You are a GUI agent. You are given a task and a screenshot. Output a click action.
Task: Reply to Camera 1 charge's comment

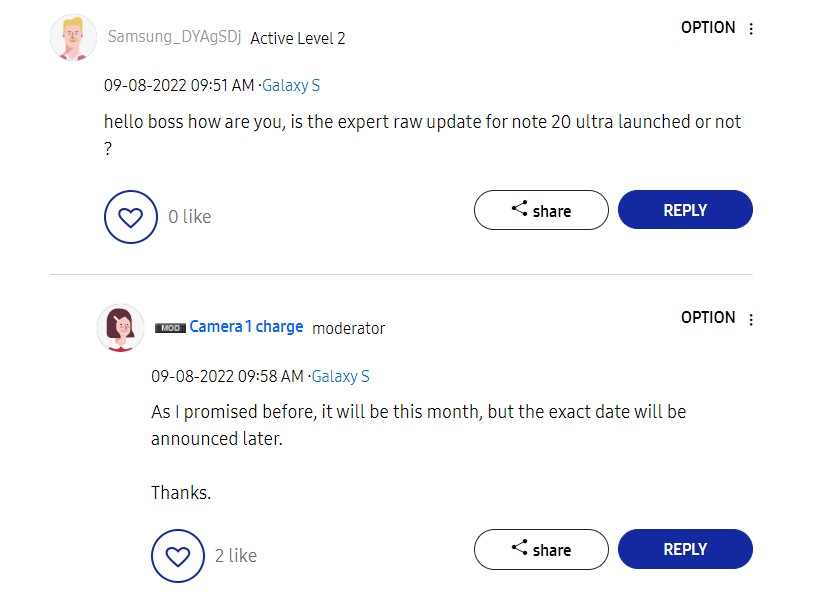tap(685, 549)
